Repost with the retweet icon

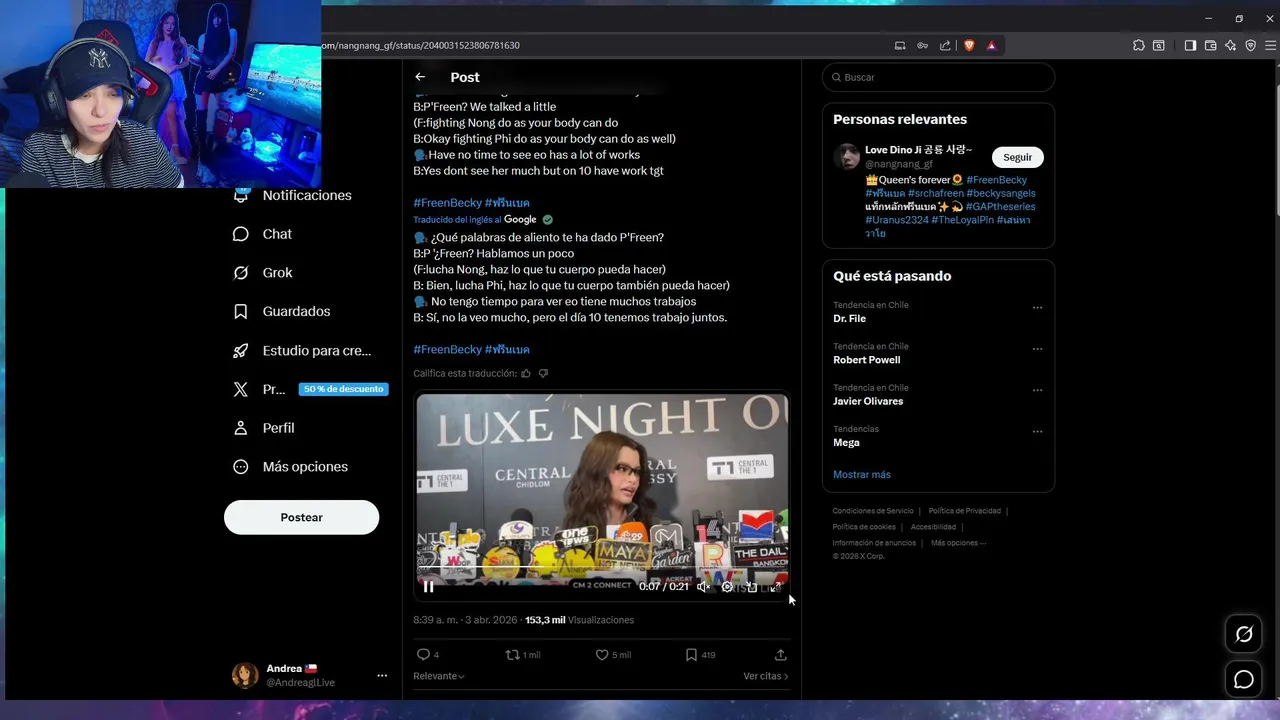click(512, 655)
